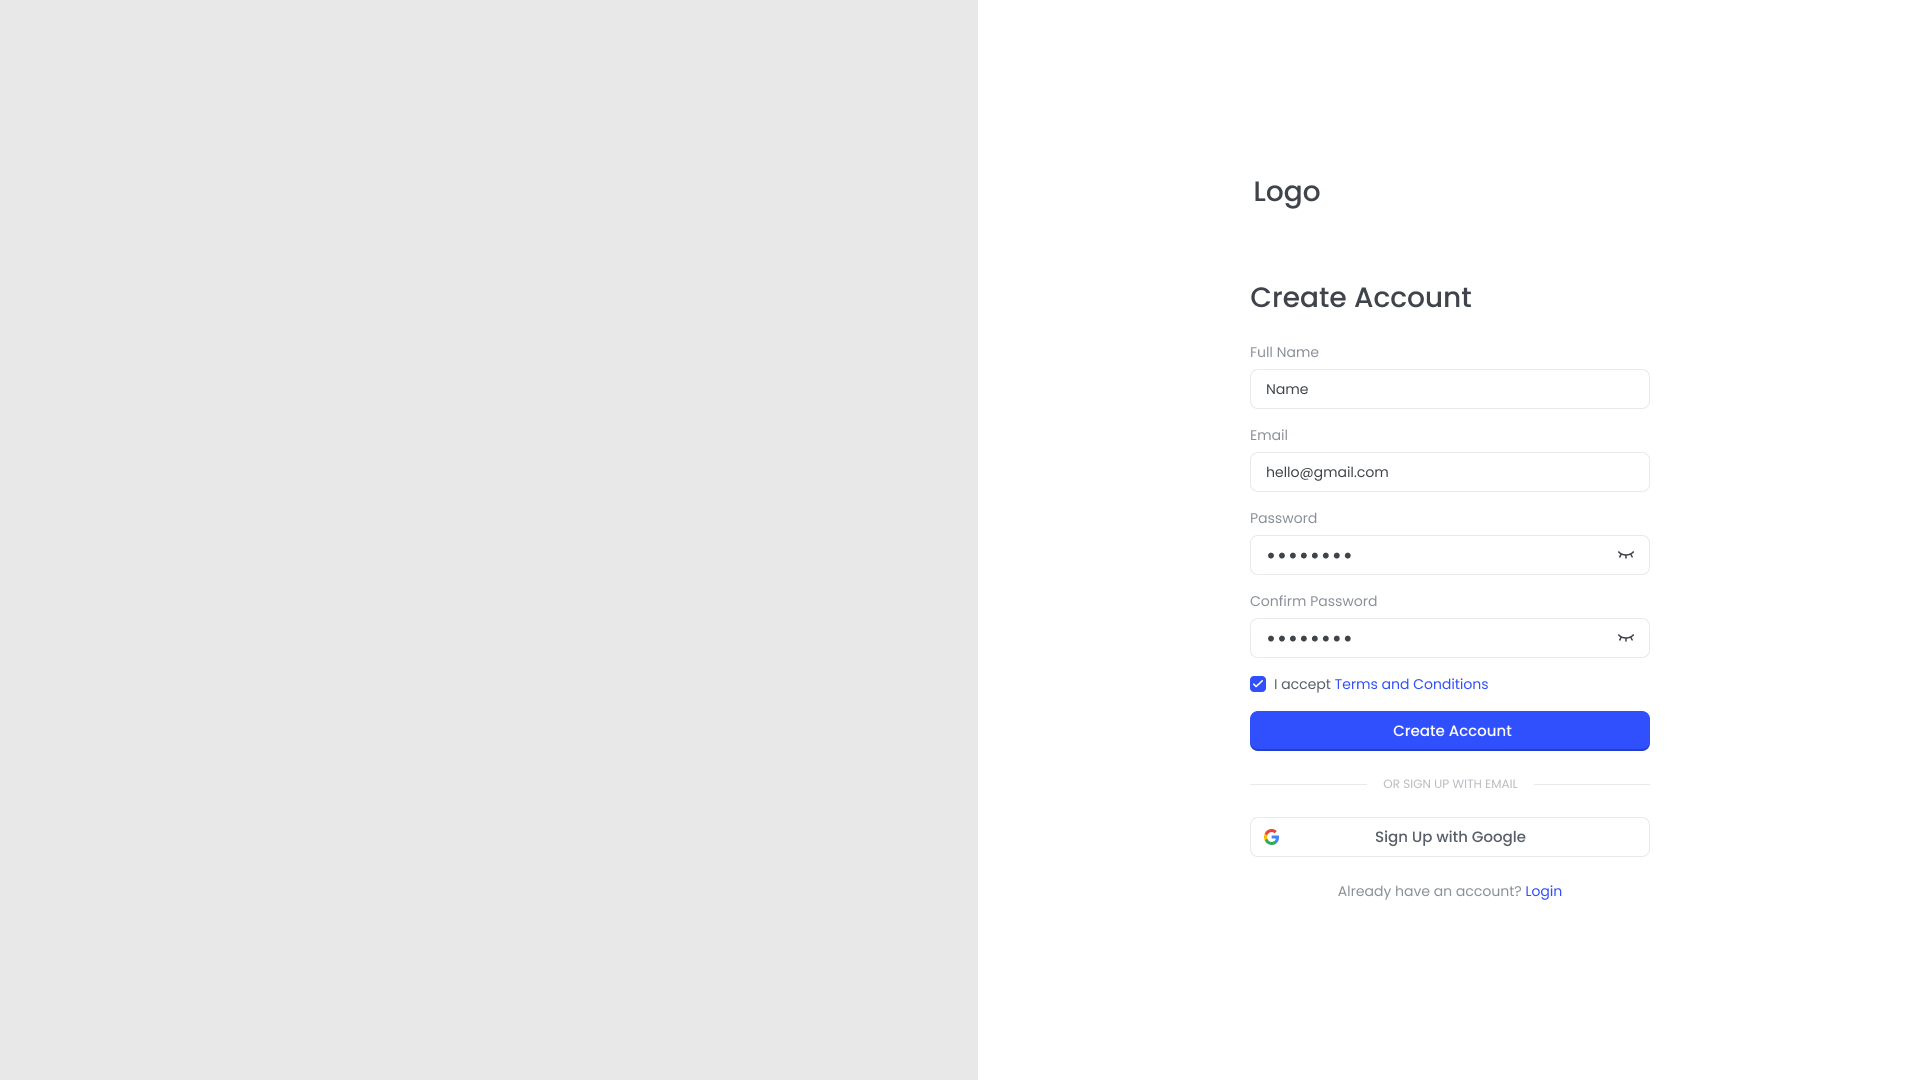Click the OR SIGN UP WITH EMAIL text
Viewport: 1920px width, 1080px height.
coord(1450,784)
